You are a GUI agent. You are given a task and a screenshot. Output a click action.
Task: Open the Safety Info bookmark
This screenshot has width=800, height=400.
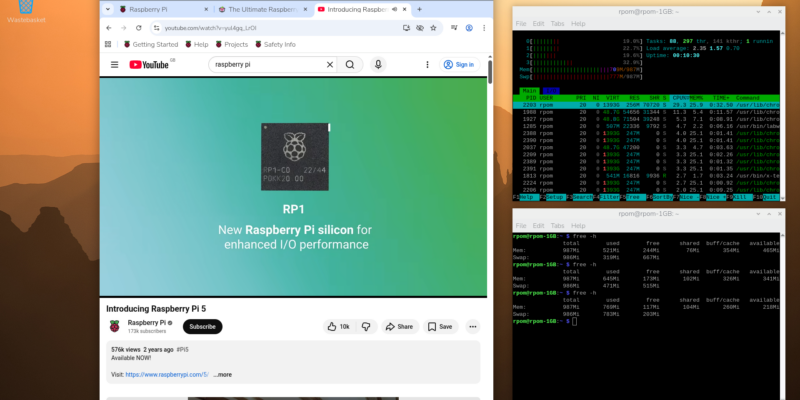click(x=275, y=44)
